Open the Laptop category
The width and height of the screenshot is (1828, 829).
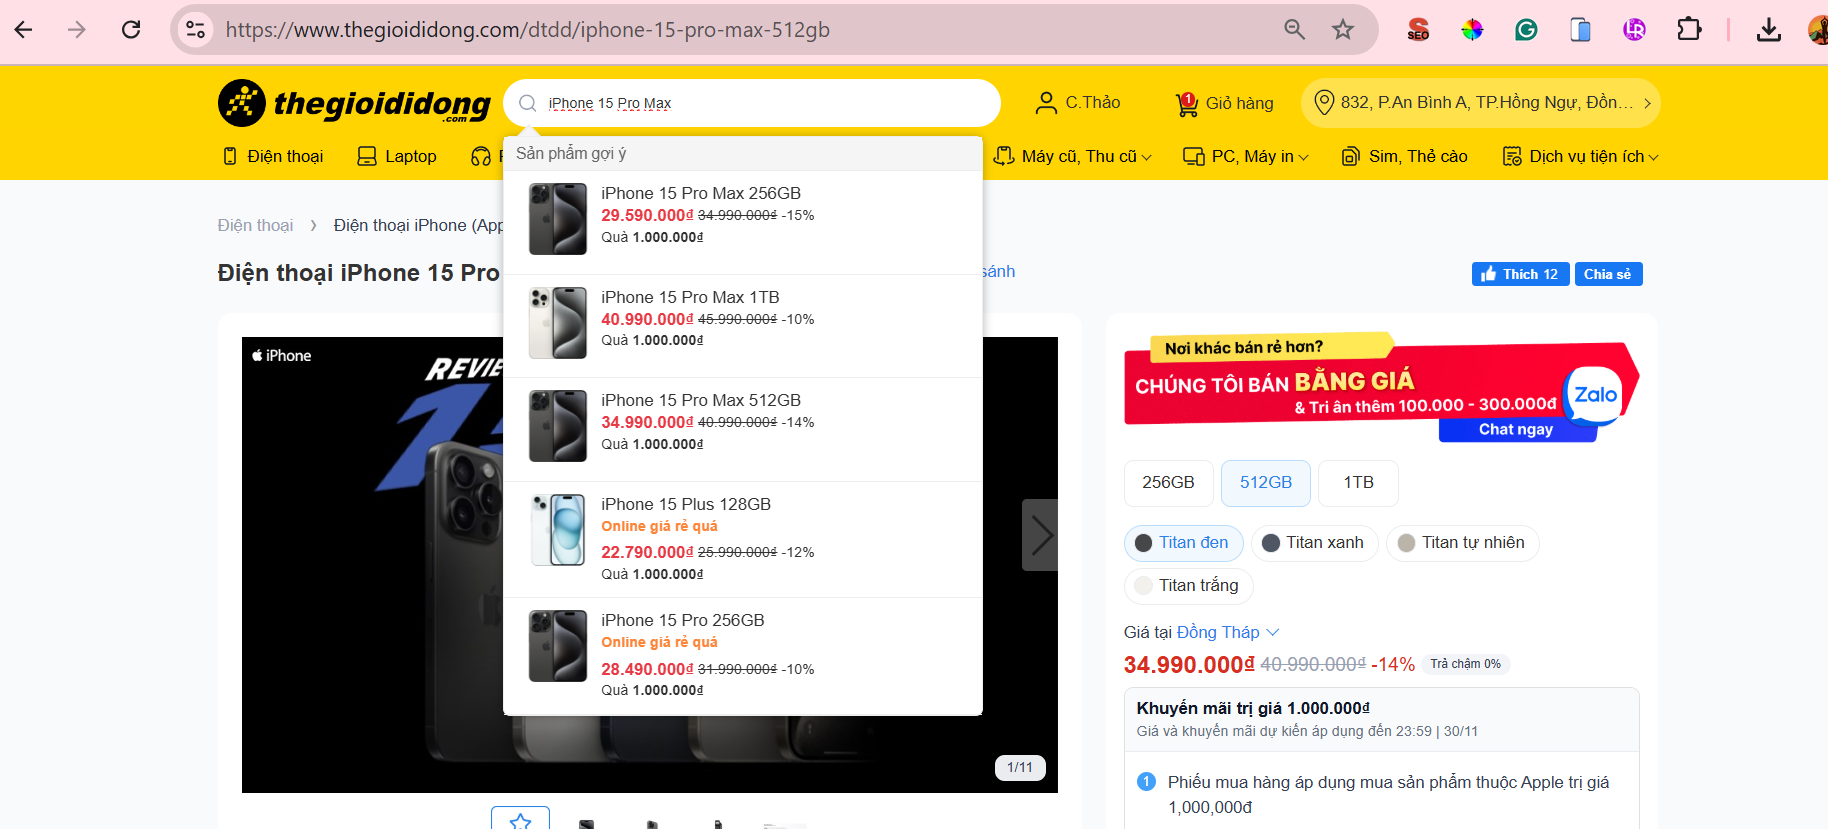(397, 157)
